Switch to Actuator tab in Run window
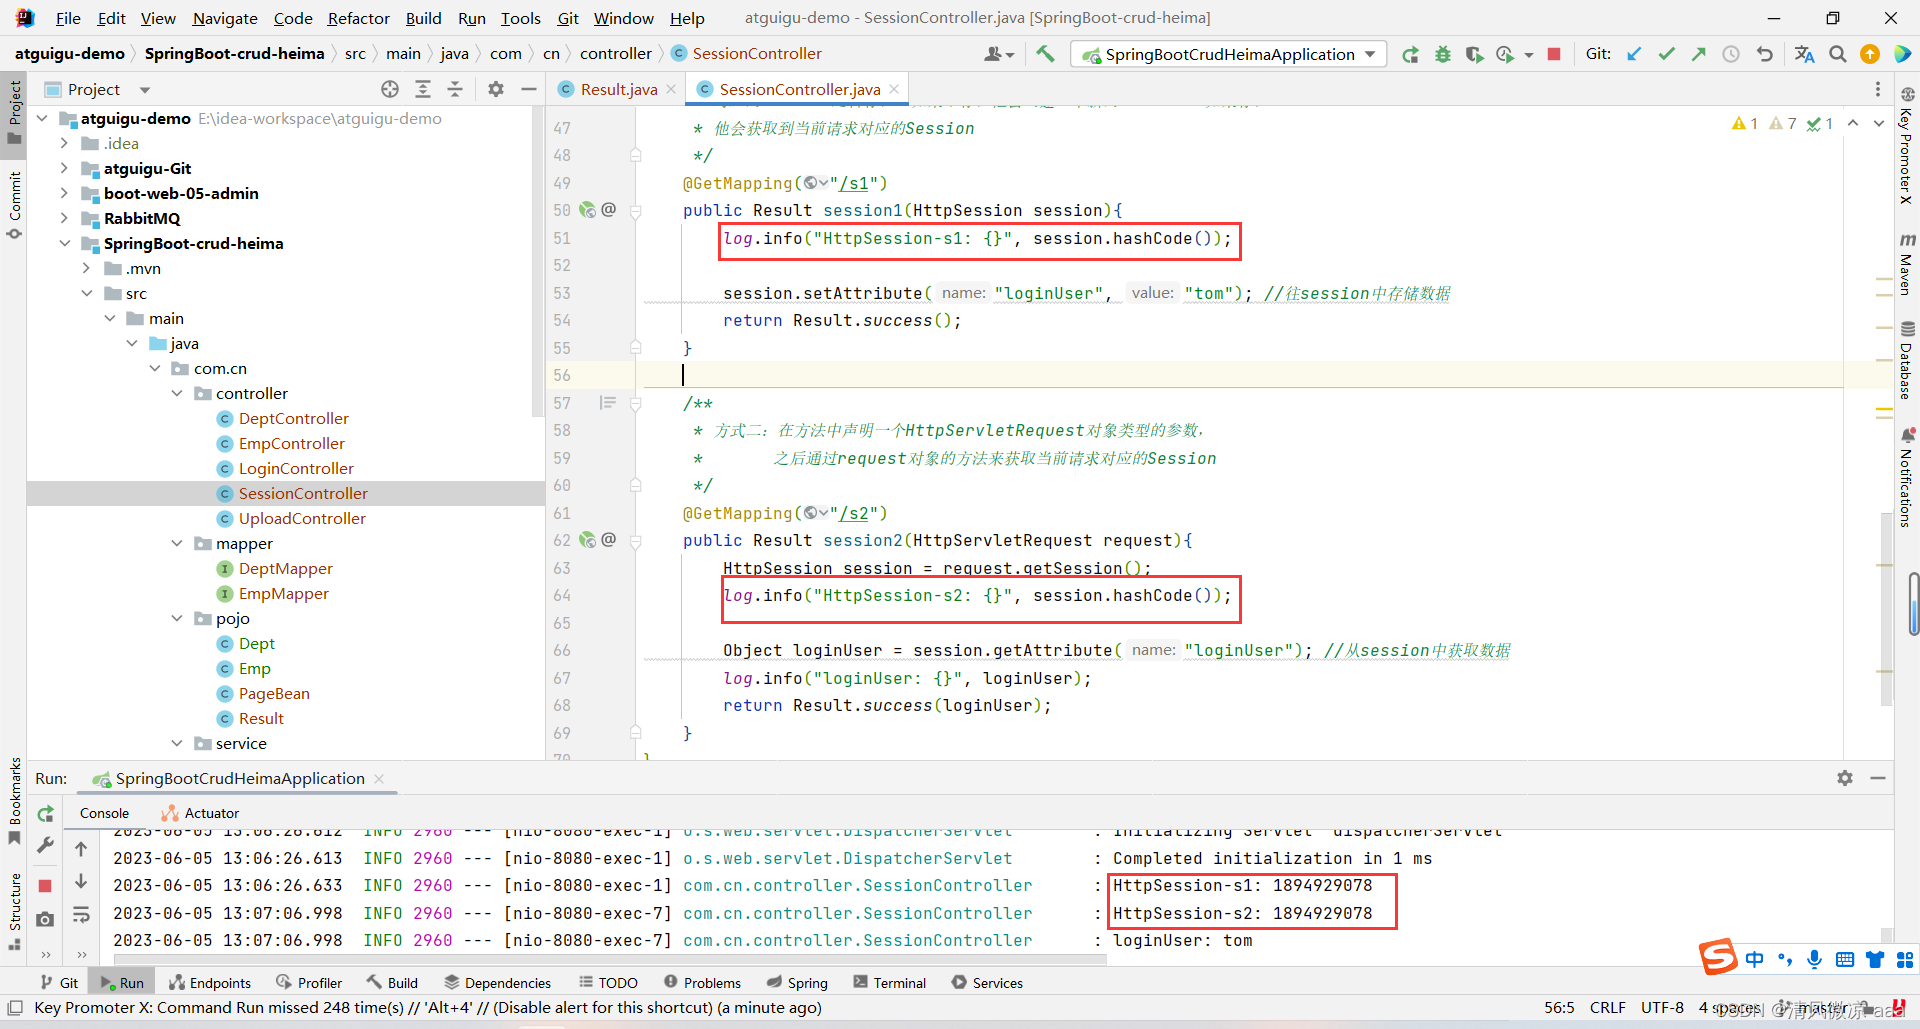This screenshot has height=1029, width=1920. [201, 813]
